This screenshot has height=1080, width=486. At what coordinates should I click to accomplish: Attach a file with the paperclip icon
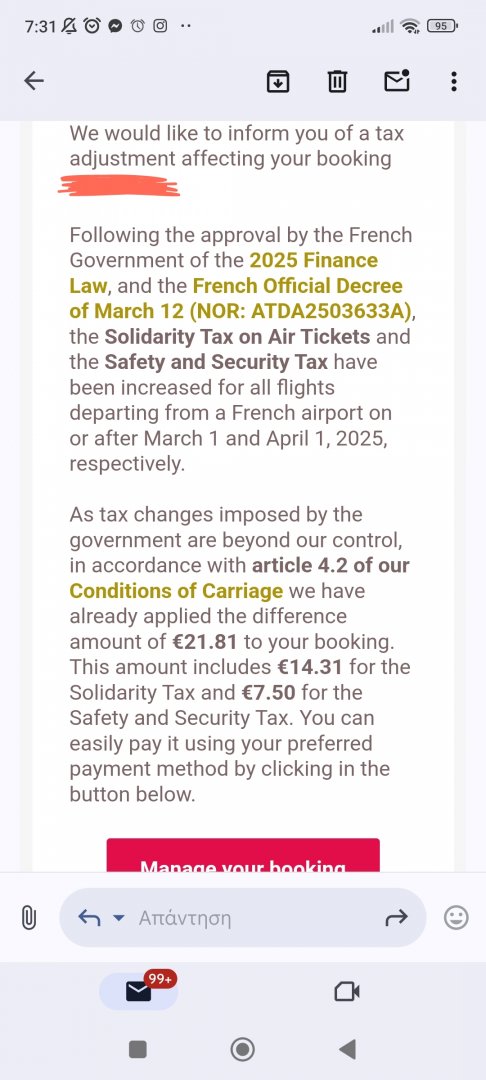coord(28,917)
